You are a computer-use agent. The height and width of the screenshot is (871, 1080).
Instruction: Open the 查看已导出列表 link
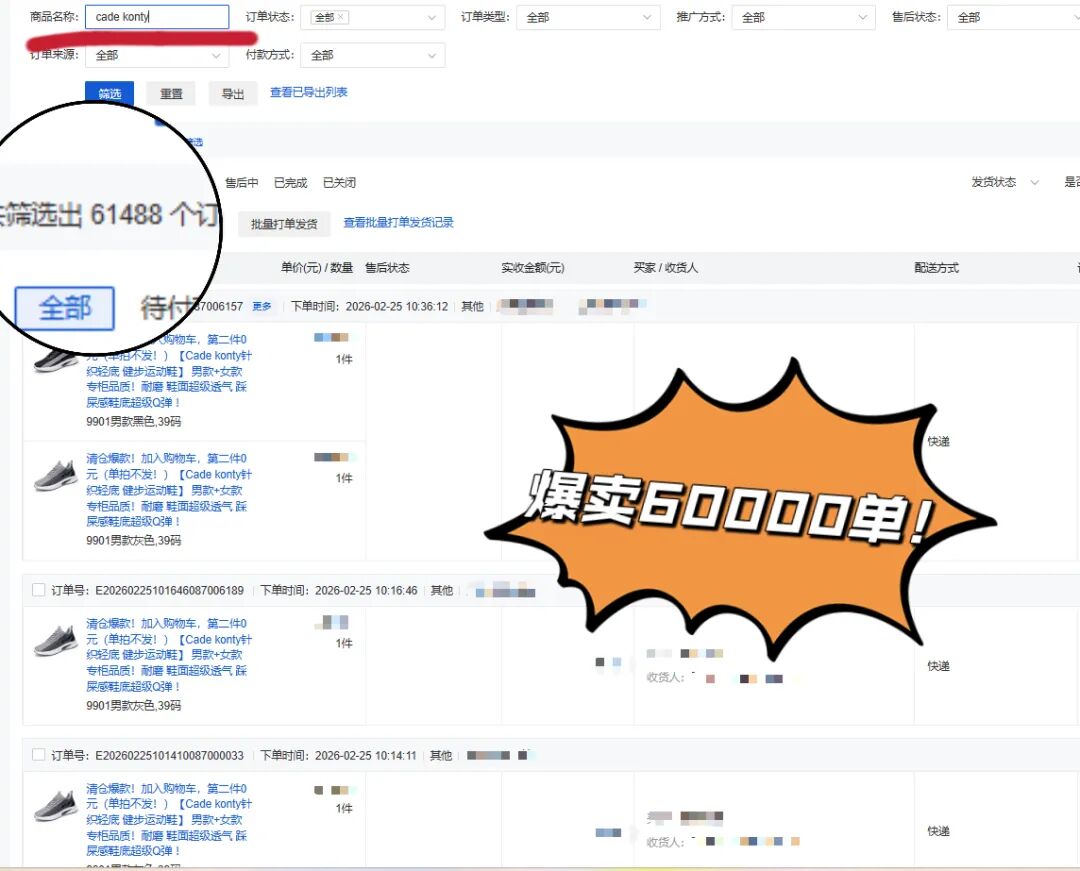pos(309,92)
